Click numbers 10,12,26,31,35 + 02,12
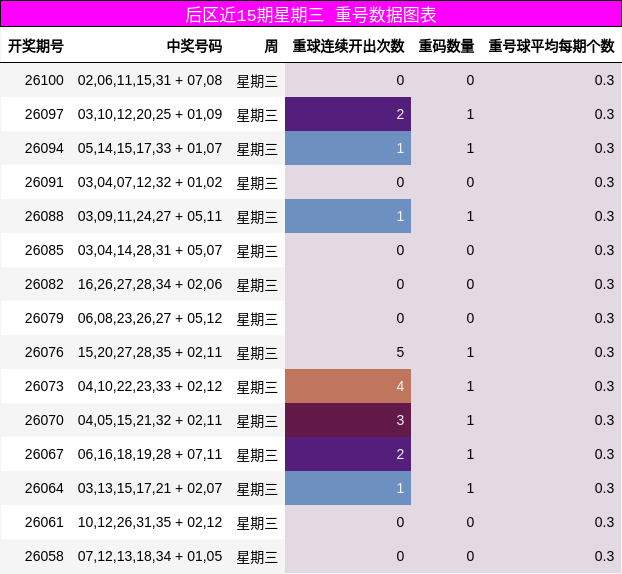Viewport: 622px width, 574px height. click(x=150, y=522)
